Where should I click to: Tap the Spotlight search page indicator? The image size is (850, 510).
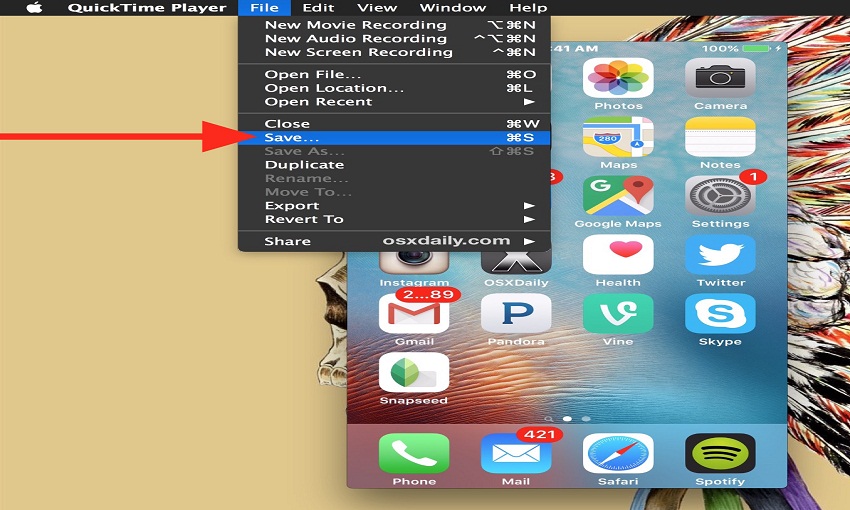[x=549, y=419]
